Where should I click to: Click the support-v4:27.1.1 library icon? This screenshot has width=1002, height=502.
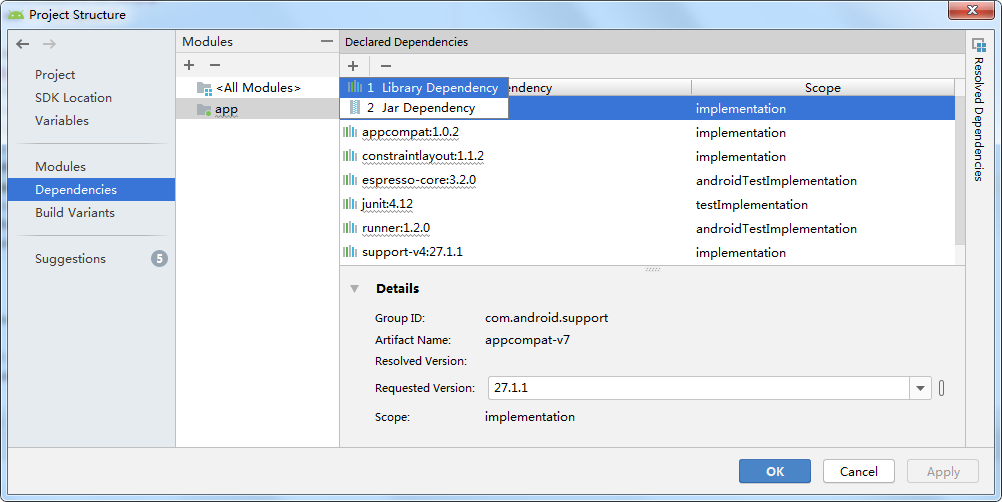(350, 252)
